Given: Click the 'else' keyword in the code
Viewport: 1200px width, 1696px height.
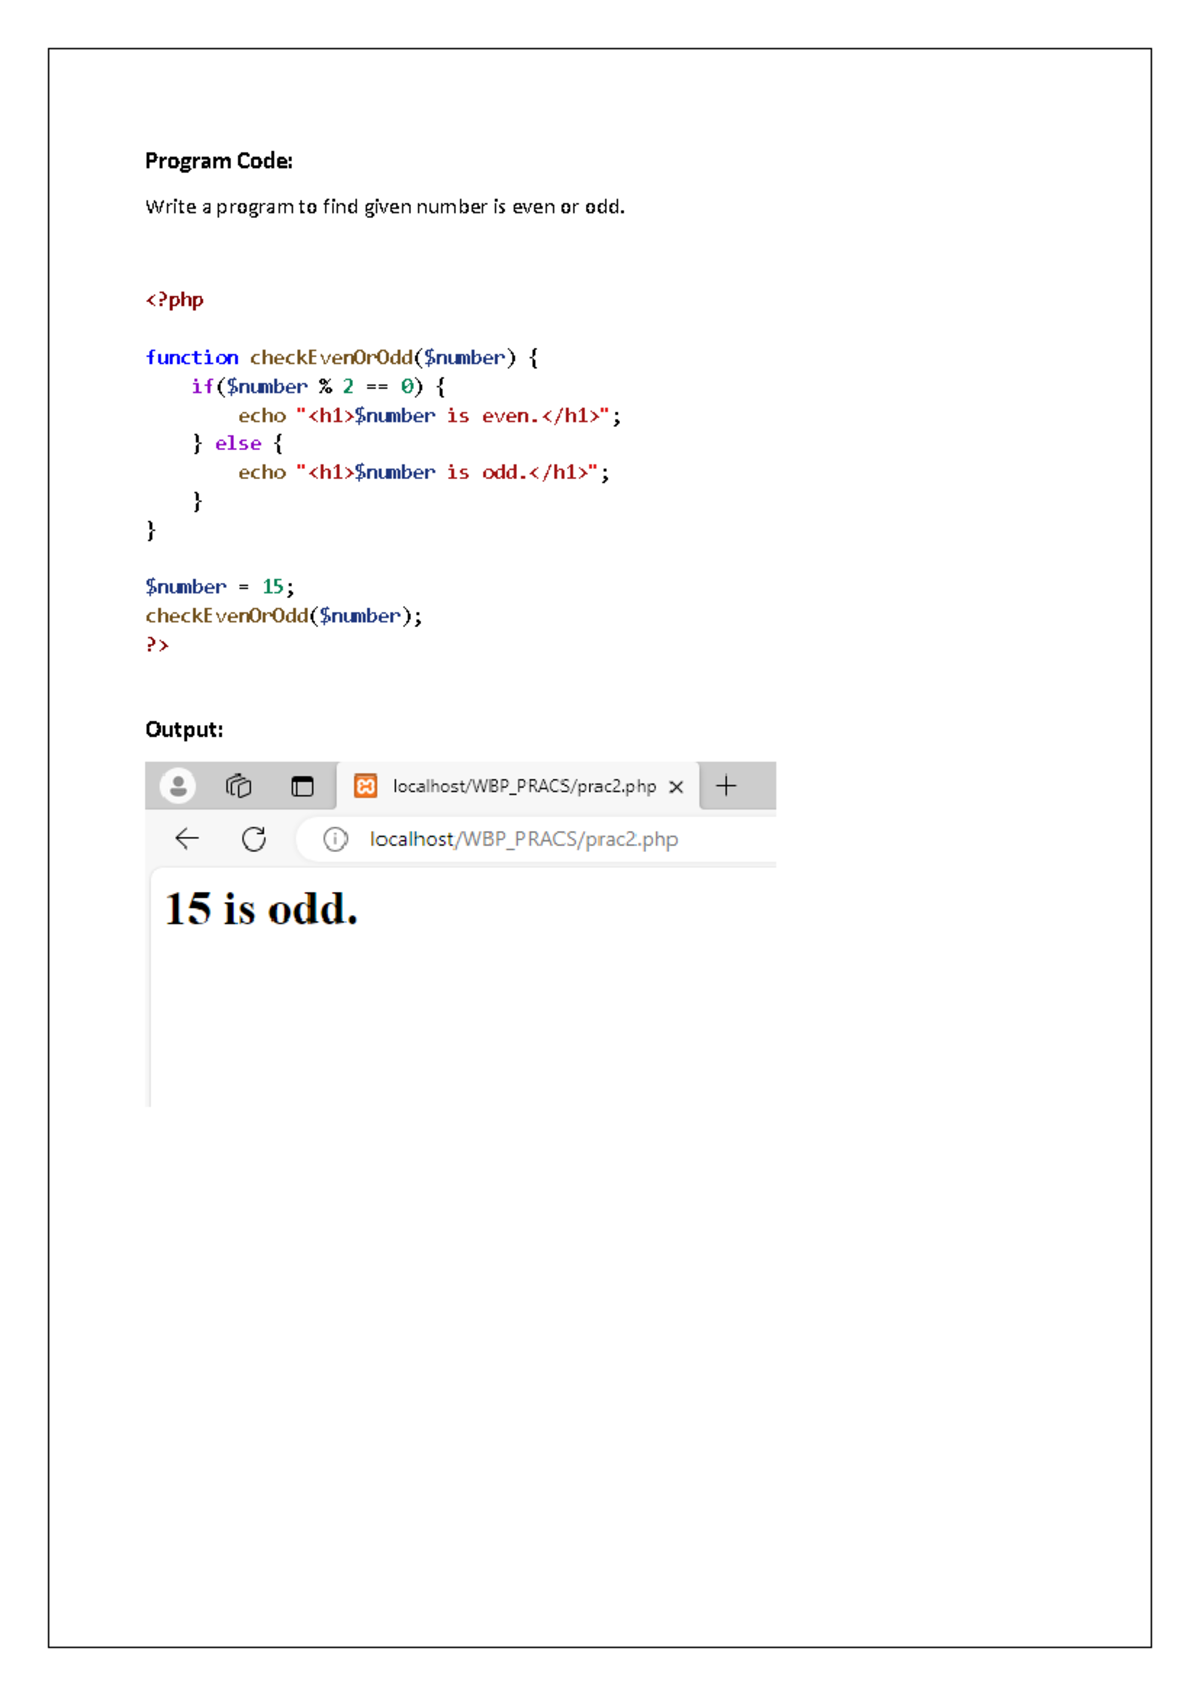Looking at the screenshot, I should (238, 444).
